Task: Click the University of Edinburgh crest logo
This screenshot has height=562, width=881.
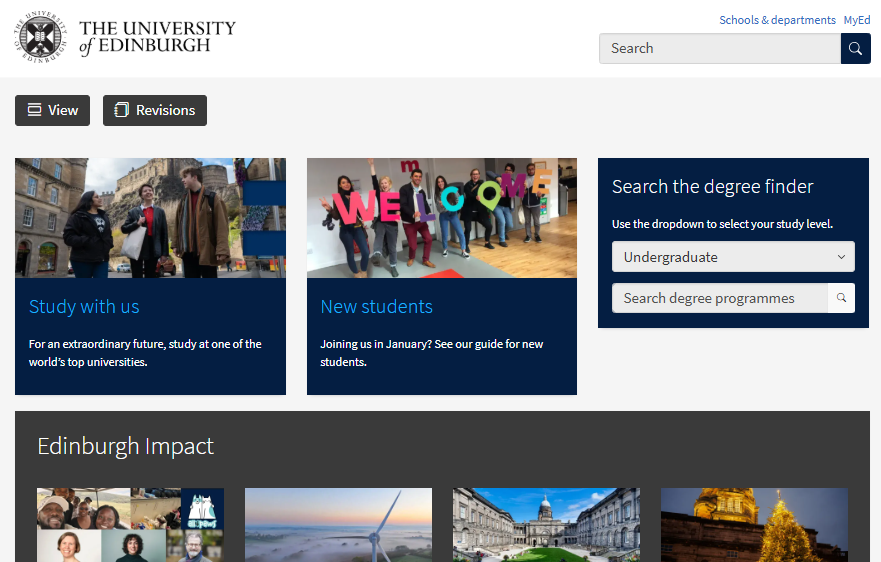Action: (40, 37)
